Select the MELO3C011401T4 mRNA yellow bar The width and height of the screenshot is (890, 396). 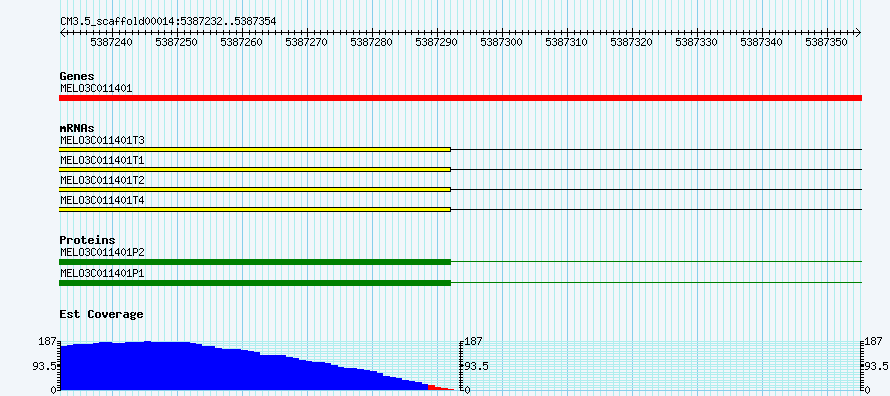pos(255,209)
